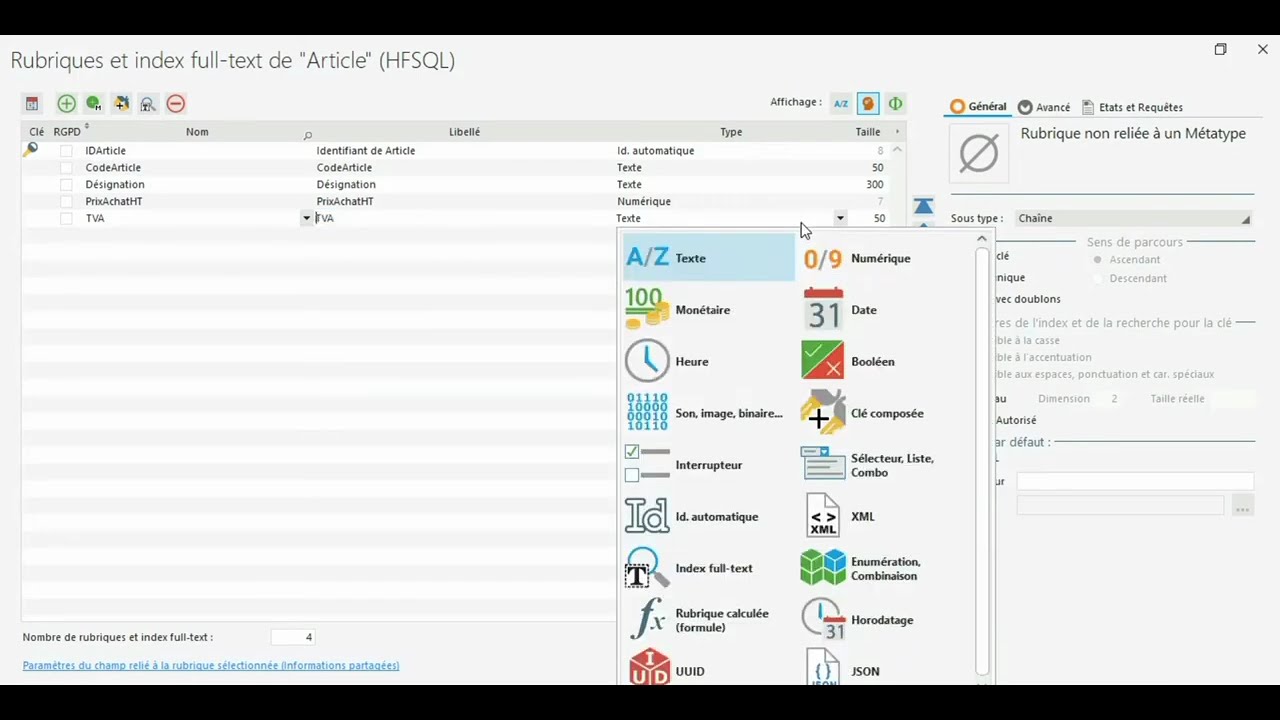1280x720 pixels.
Task: Click the search magnifier in Nom header
Action: (307, 134)
